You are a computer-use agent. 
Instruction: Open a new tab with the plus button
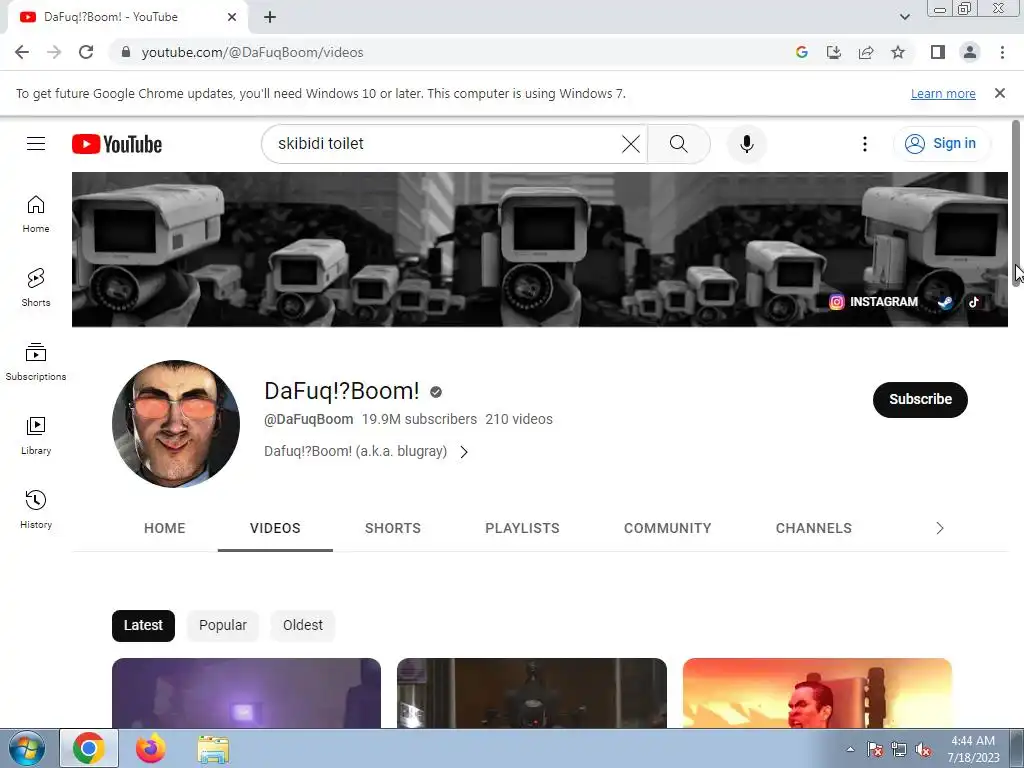(270, 17)
